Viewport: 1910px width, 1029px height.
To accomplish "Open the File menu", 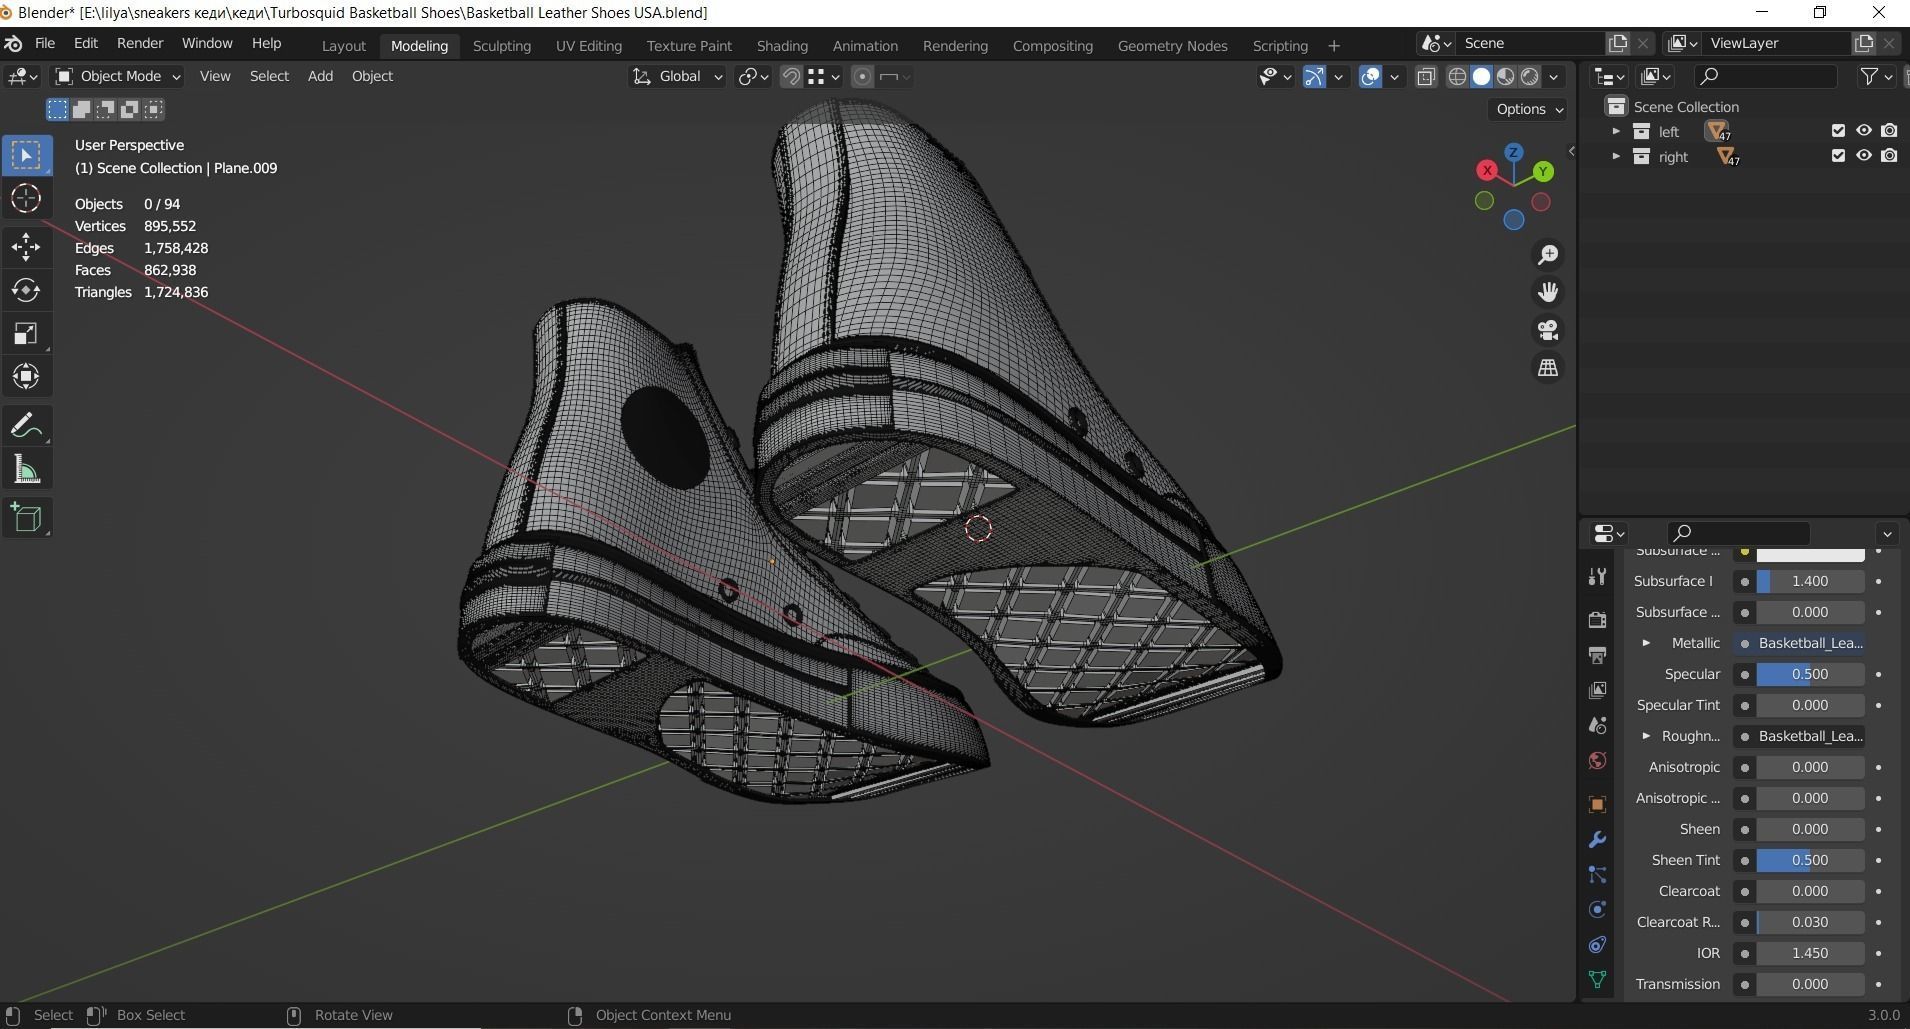I will click(x=45, y=43).
